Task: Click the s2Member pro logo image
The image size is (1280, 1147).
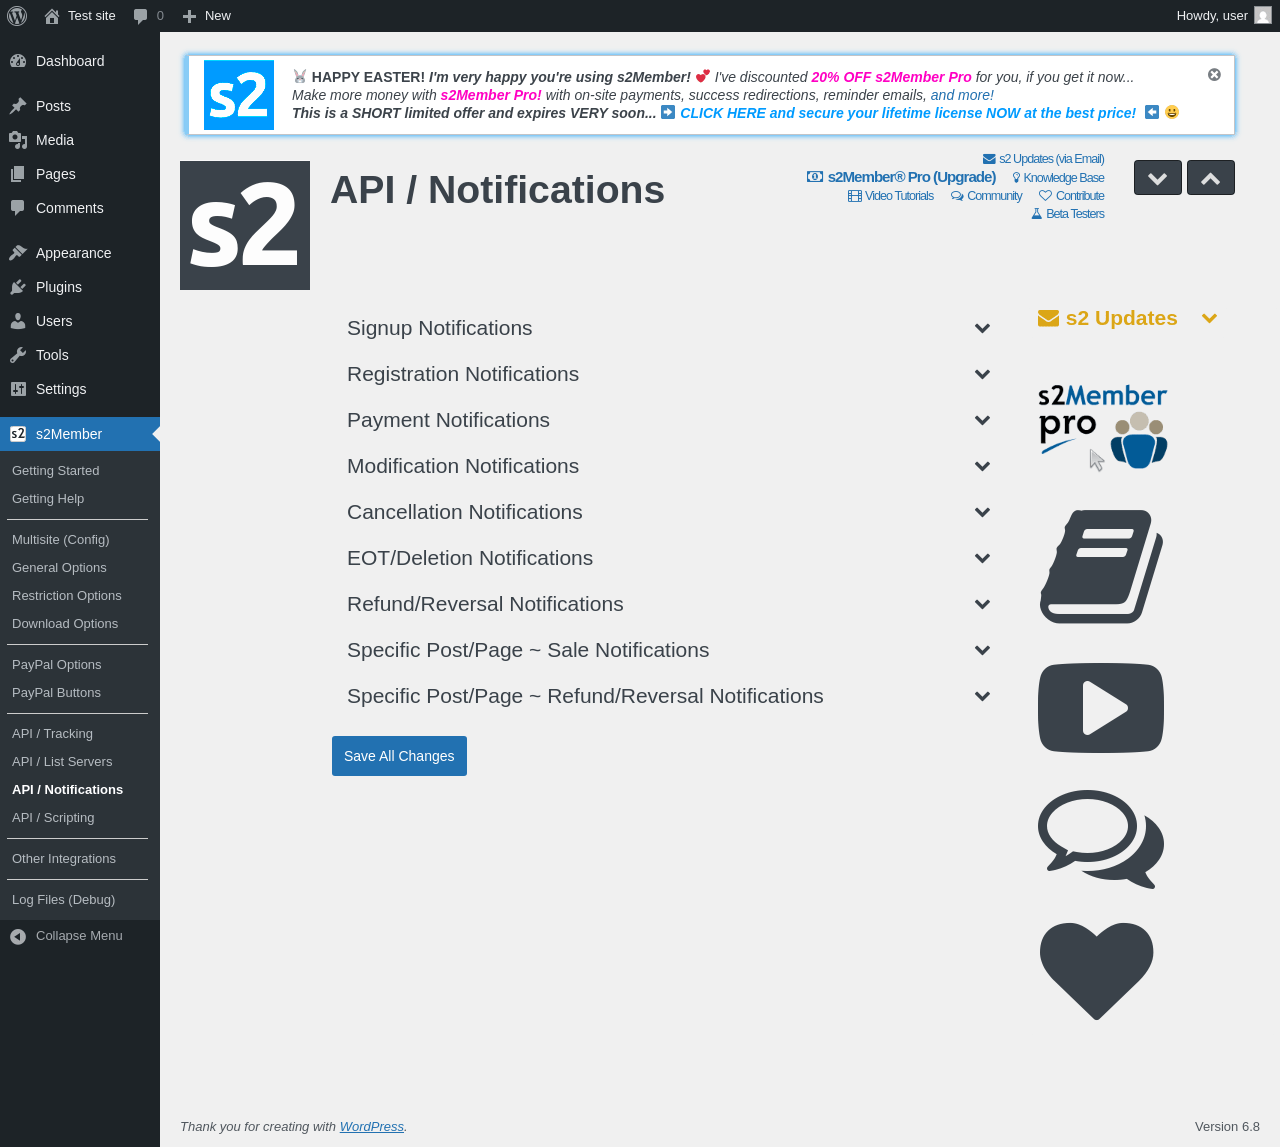Action: (1102, 426)
